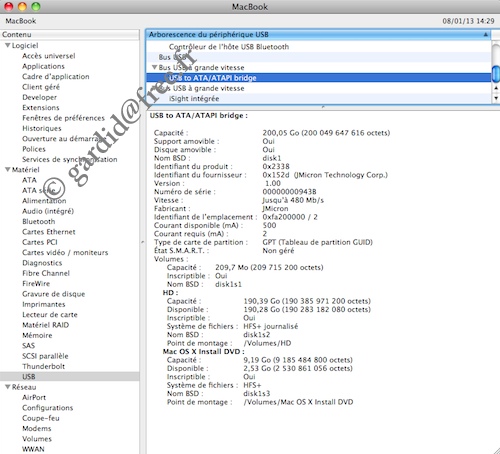This screenshot has height=454, width=500.
Task: Open FireWire in the sidebar
Action: 36,283
